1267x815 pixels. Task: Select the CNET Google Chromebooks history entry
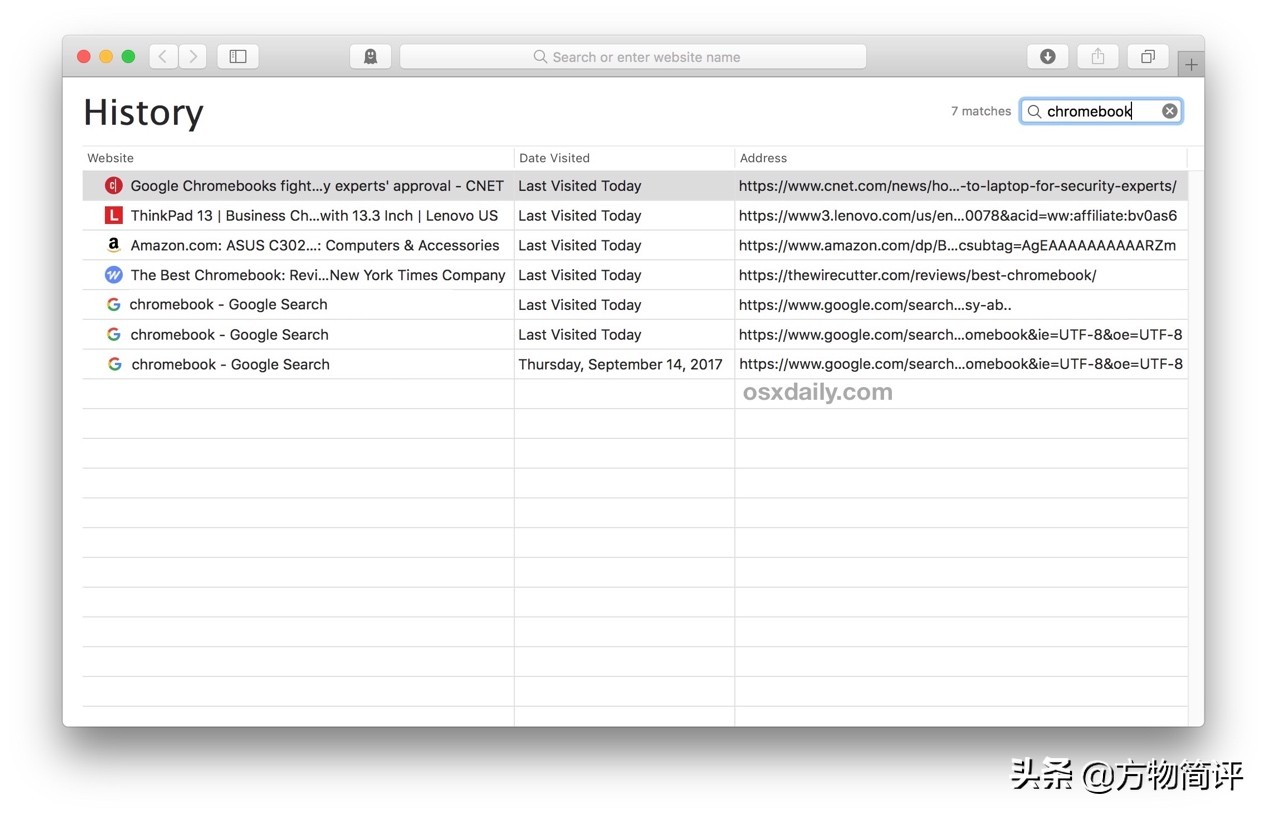coord(316,186)
